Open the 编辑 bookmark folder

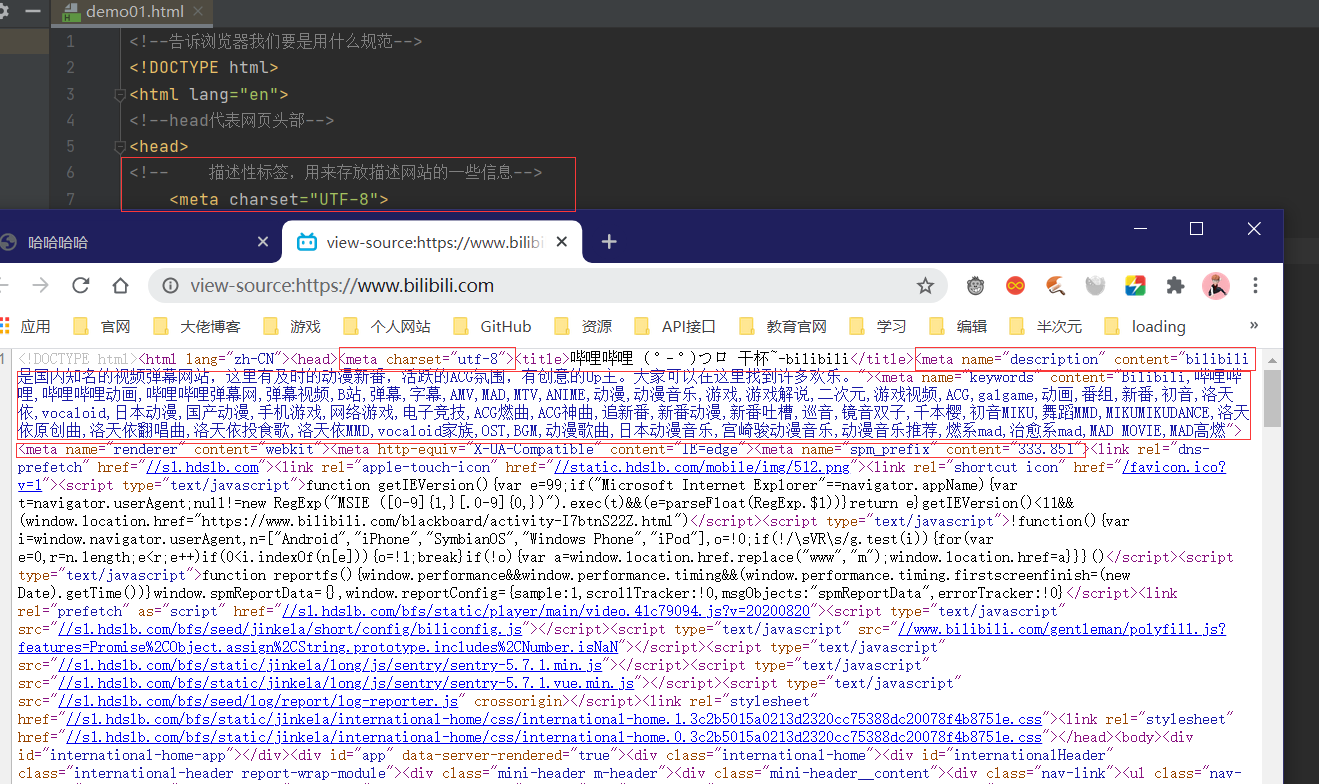pos(958,326)
